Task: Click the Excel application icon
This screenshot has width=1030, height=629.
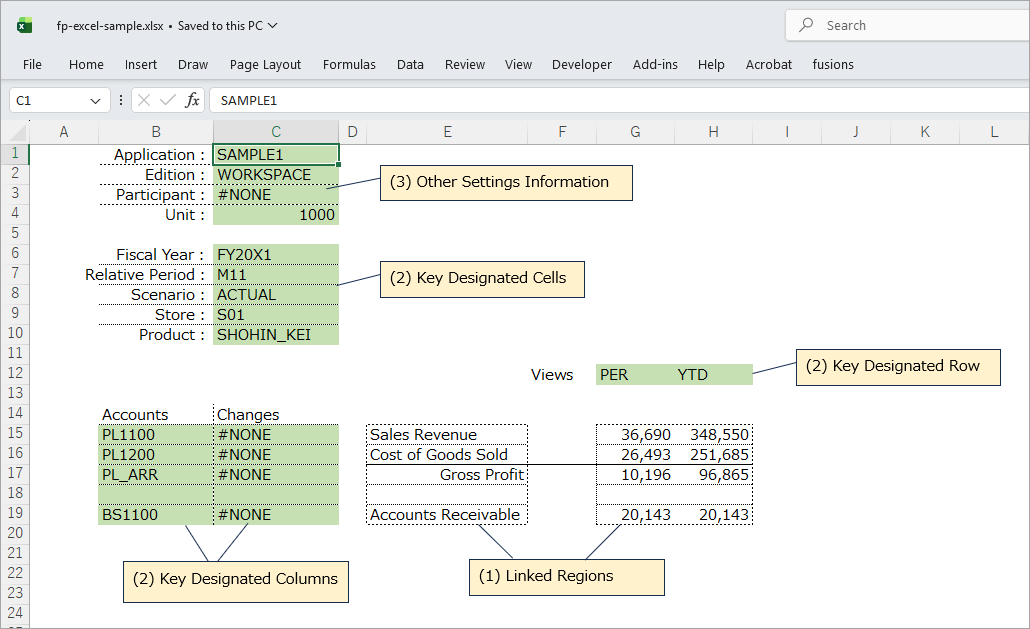Action: [22, 25]
